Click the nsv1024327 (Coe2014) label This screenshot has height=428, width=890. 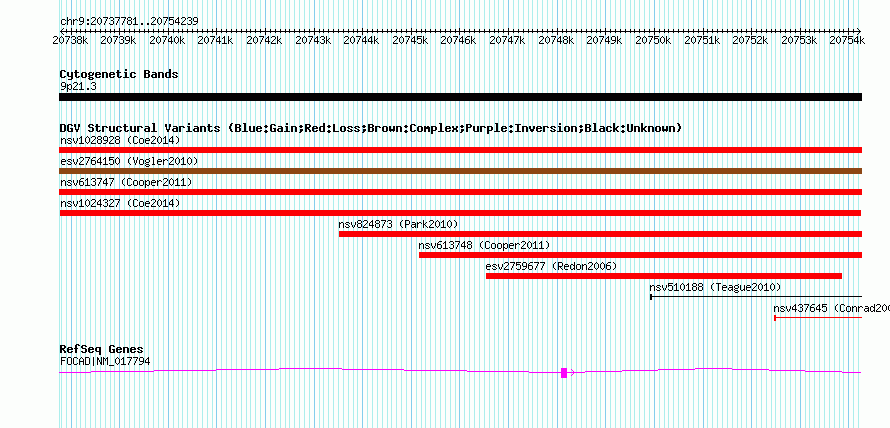coord(120,203)
